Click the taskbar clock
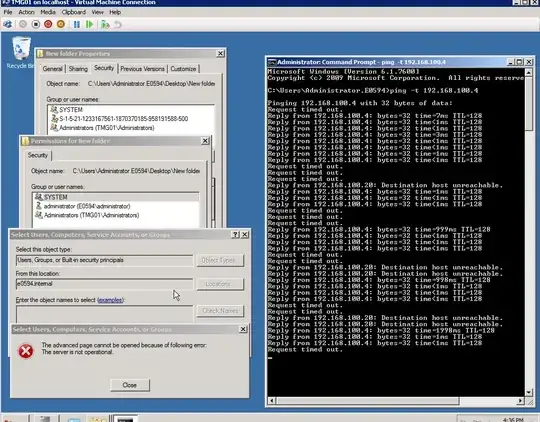The image size is (540, 422). pyautogui.click(x=513, y=420)
